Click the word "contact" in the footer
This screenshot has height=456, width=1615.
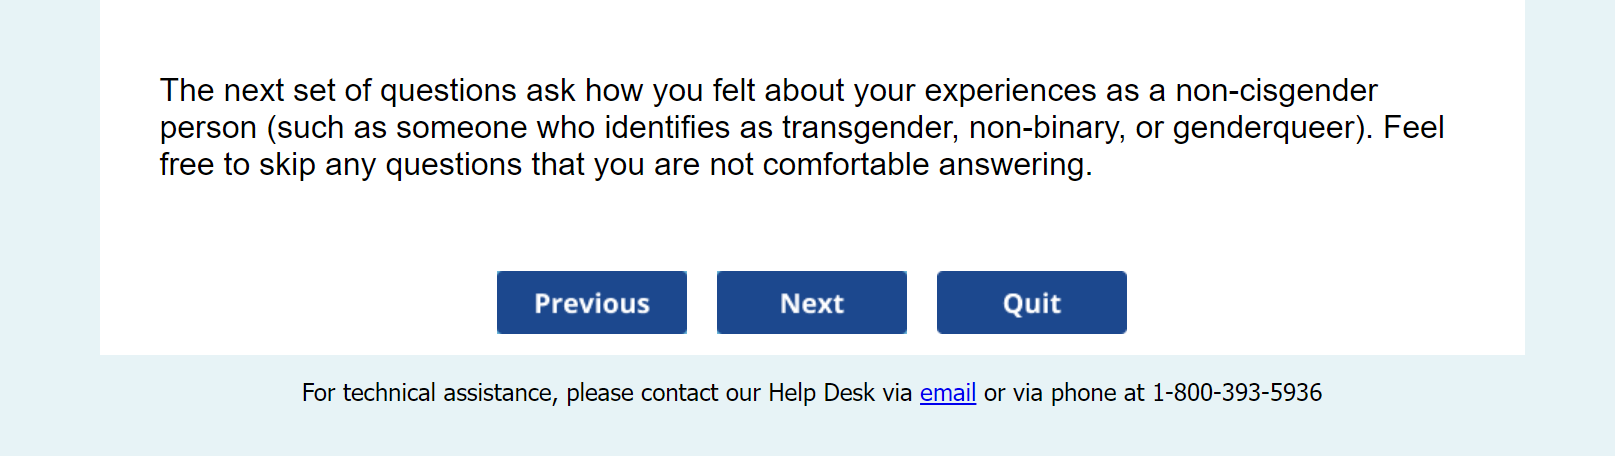point(680,393)
